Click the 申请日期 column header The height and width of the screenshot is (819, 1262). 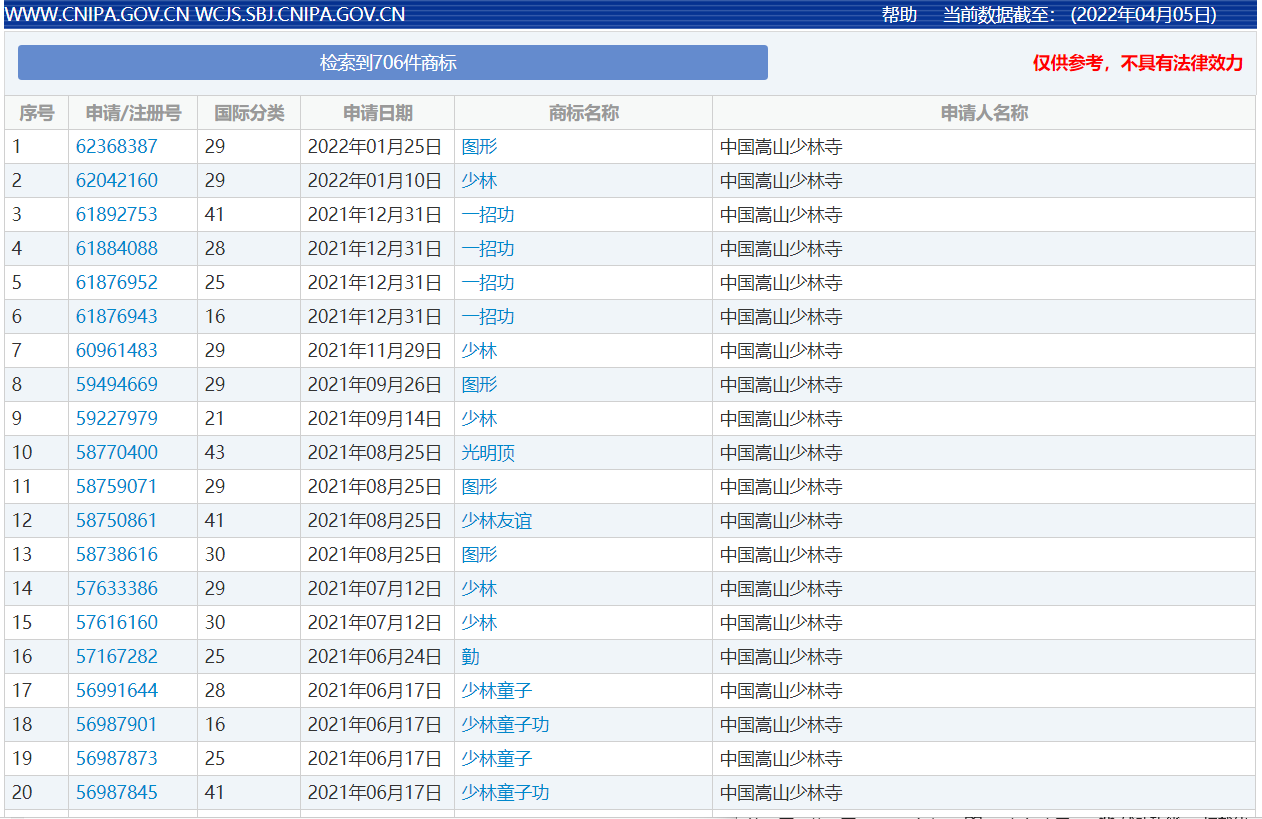coord(377,113)
